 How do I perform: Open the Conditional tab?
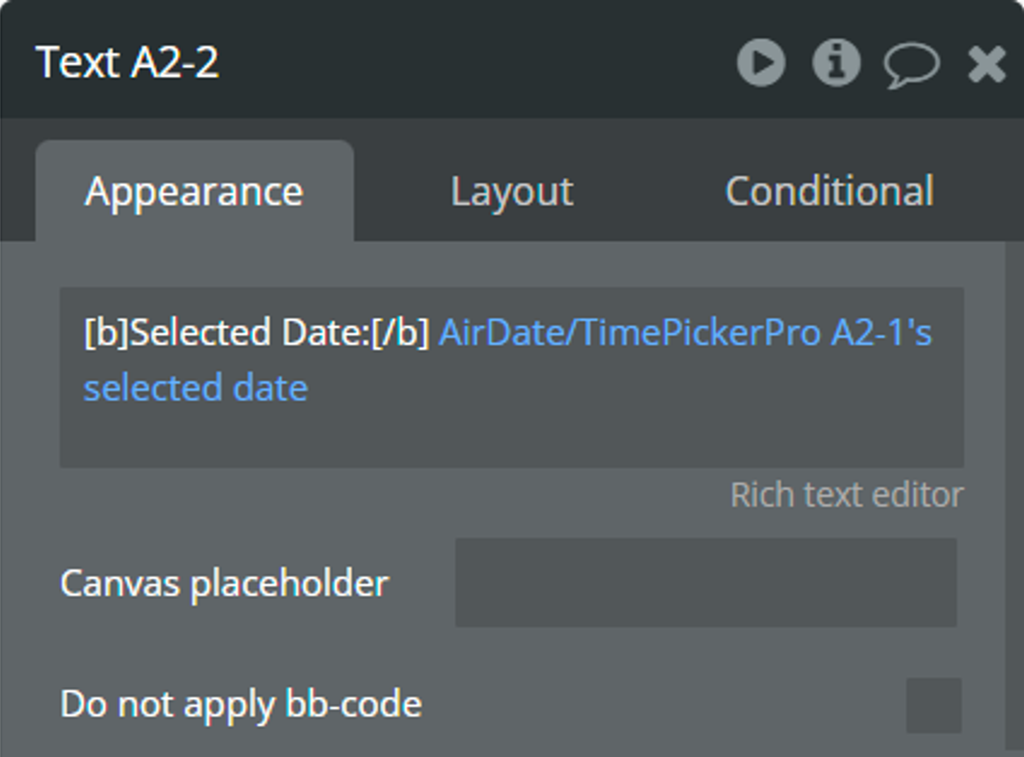(x=829, y=191)
